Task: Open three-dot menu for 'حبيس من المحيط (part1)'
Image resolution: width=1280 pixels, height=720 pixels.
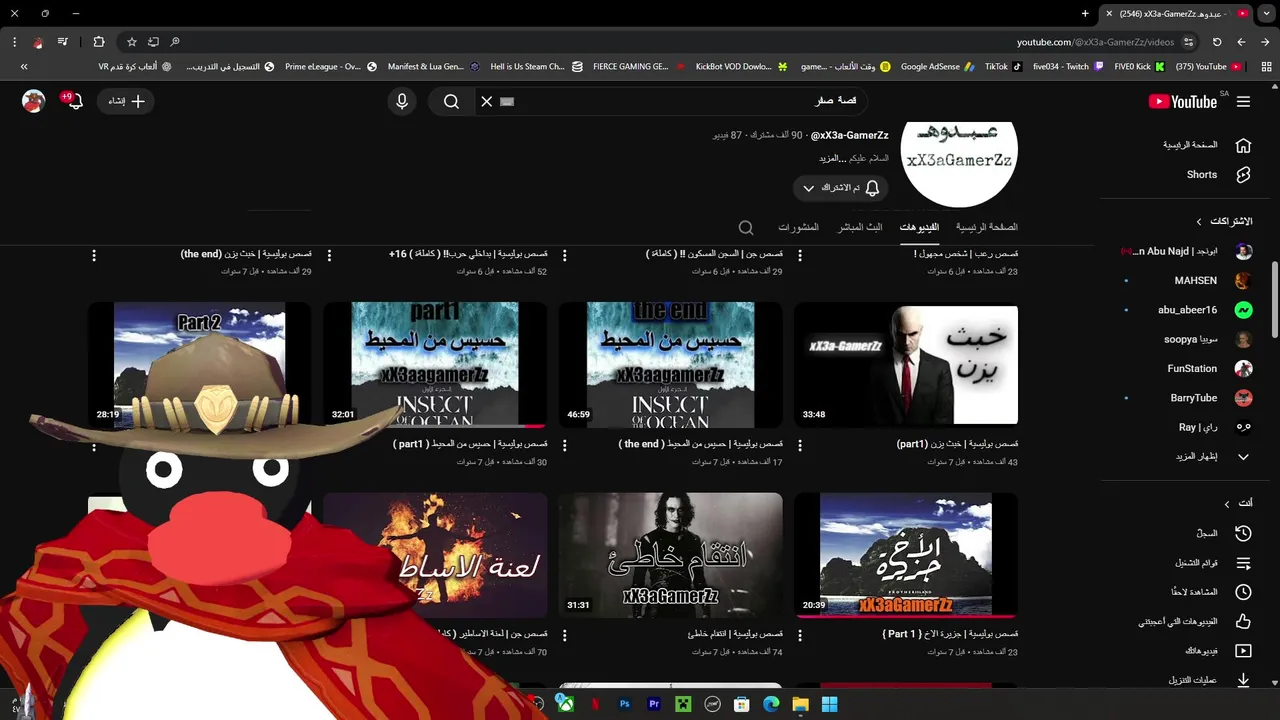Action: (329, 446)
